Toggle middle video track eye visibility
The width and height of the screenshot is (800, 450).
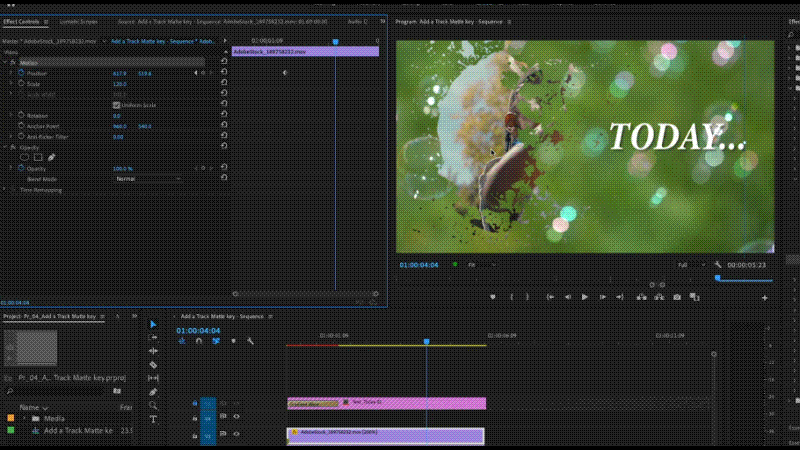click(x=236, y=416)
